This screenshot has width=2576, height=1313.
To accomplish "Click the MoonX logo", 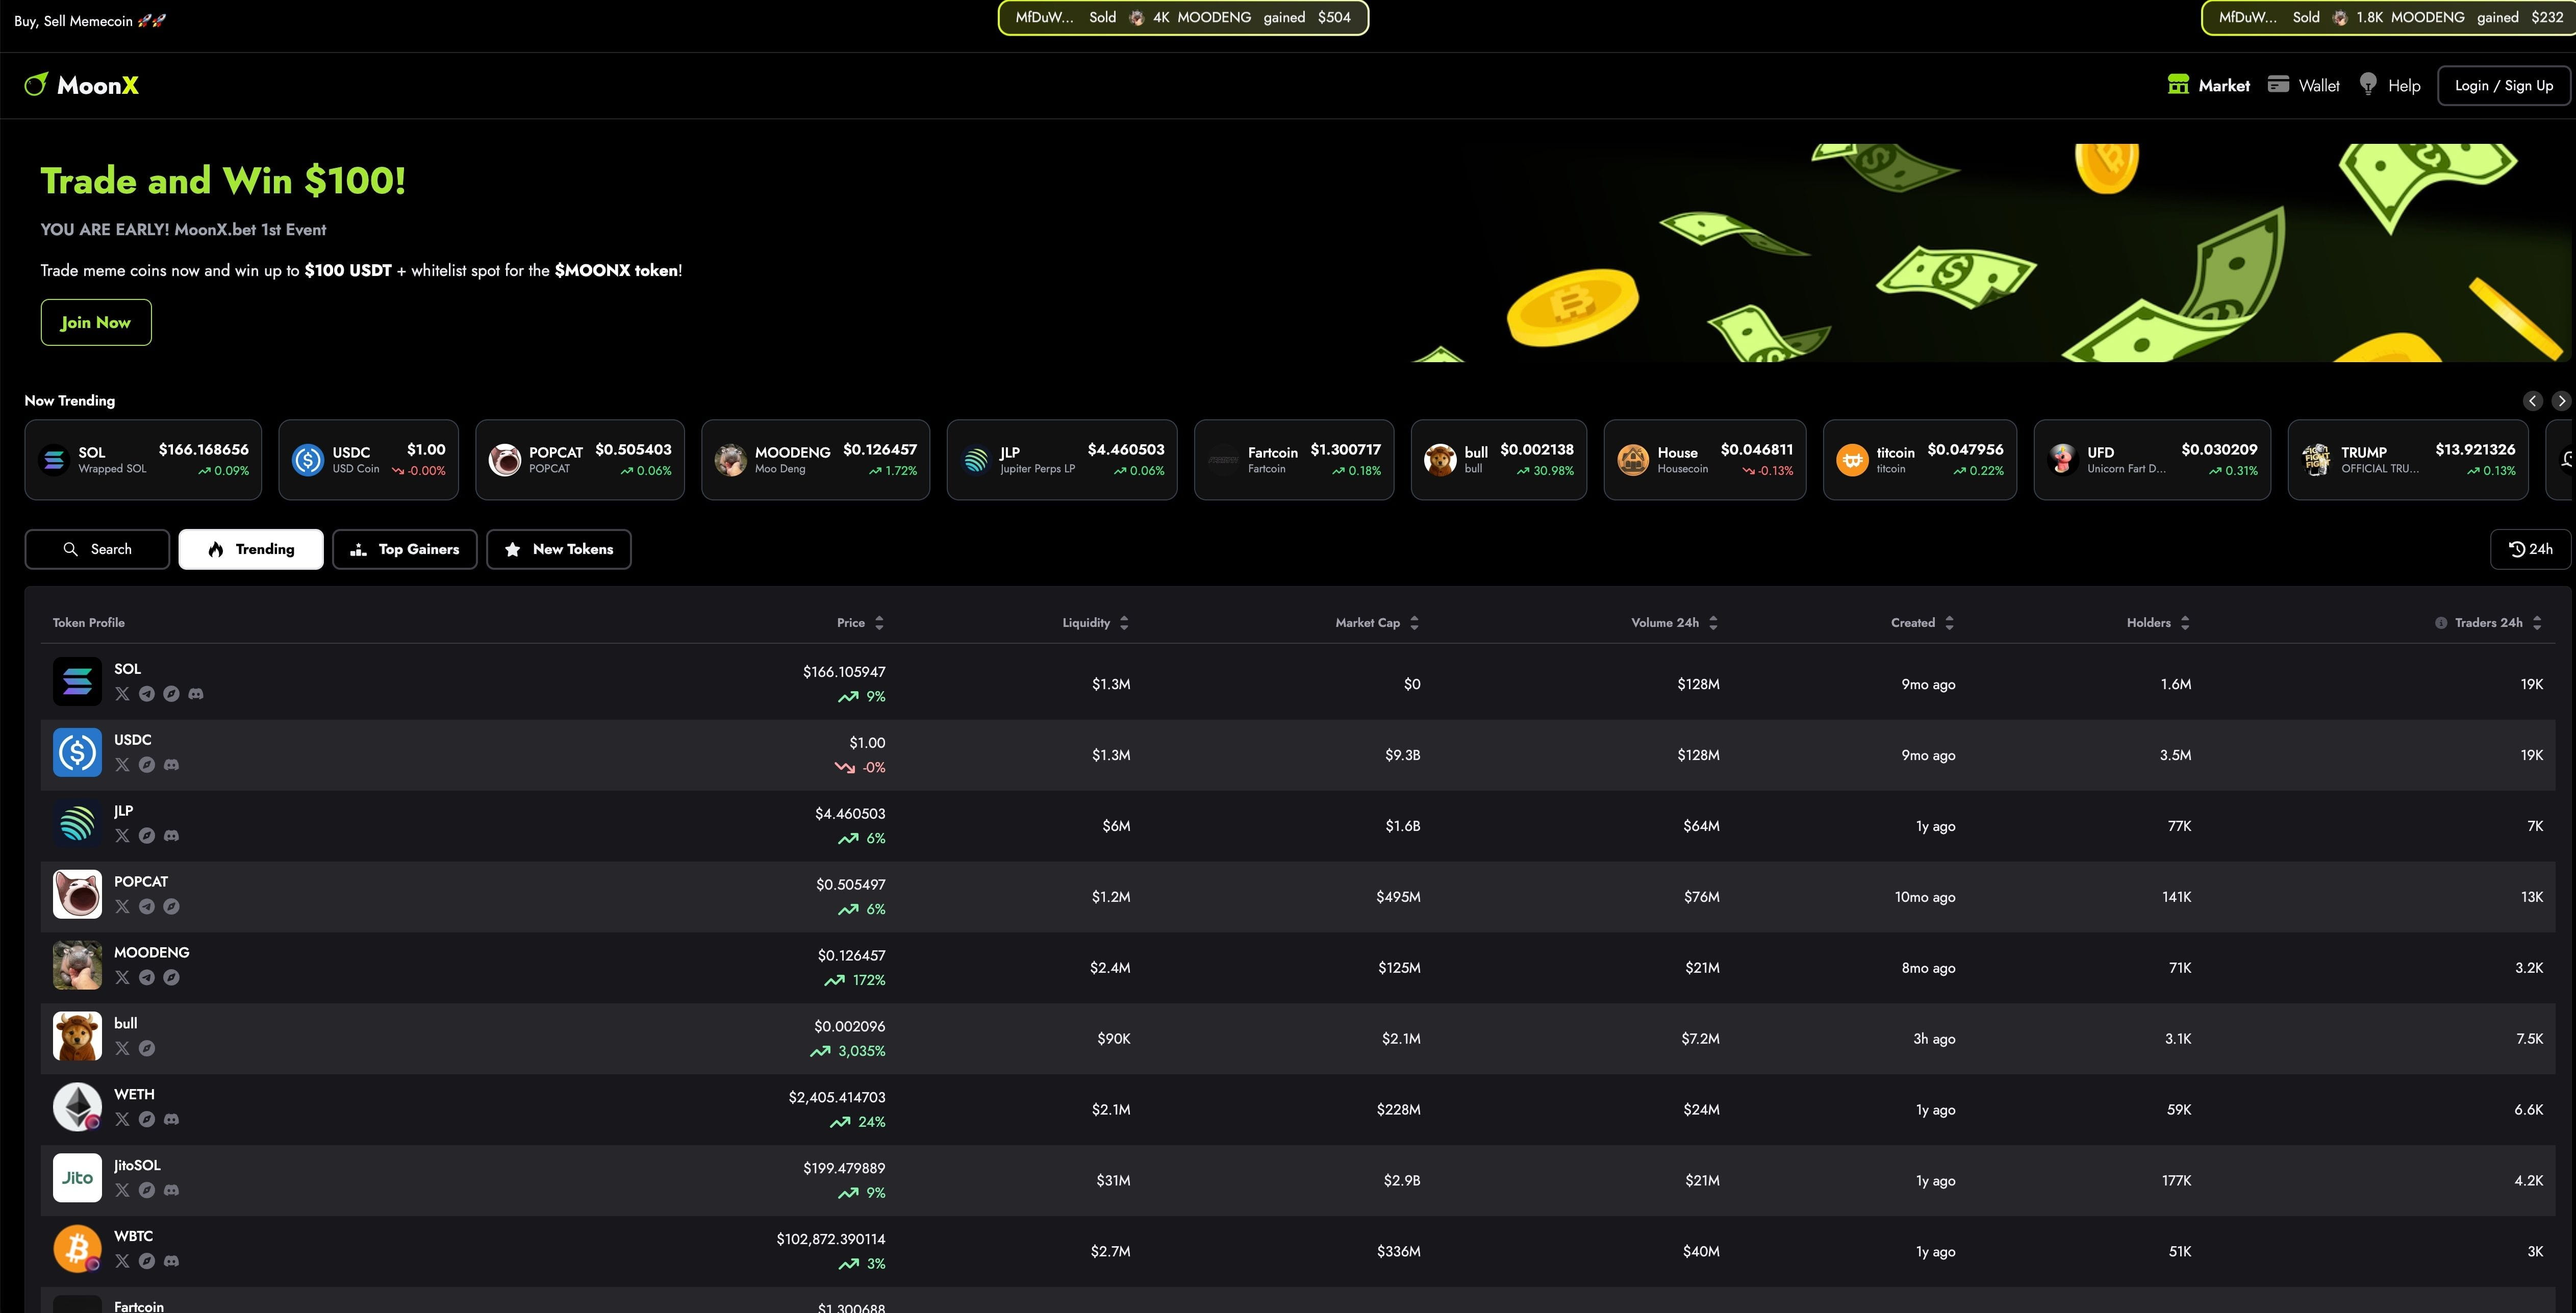I will [82, 85].
